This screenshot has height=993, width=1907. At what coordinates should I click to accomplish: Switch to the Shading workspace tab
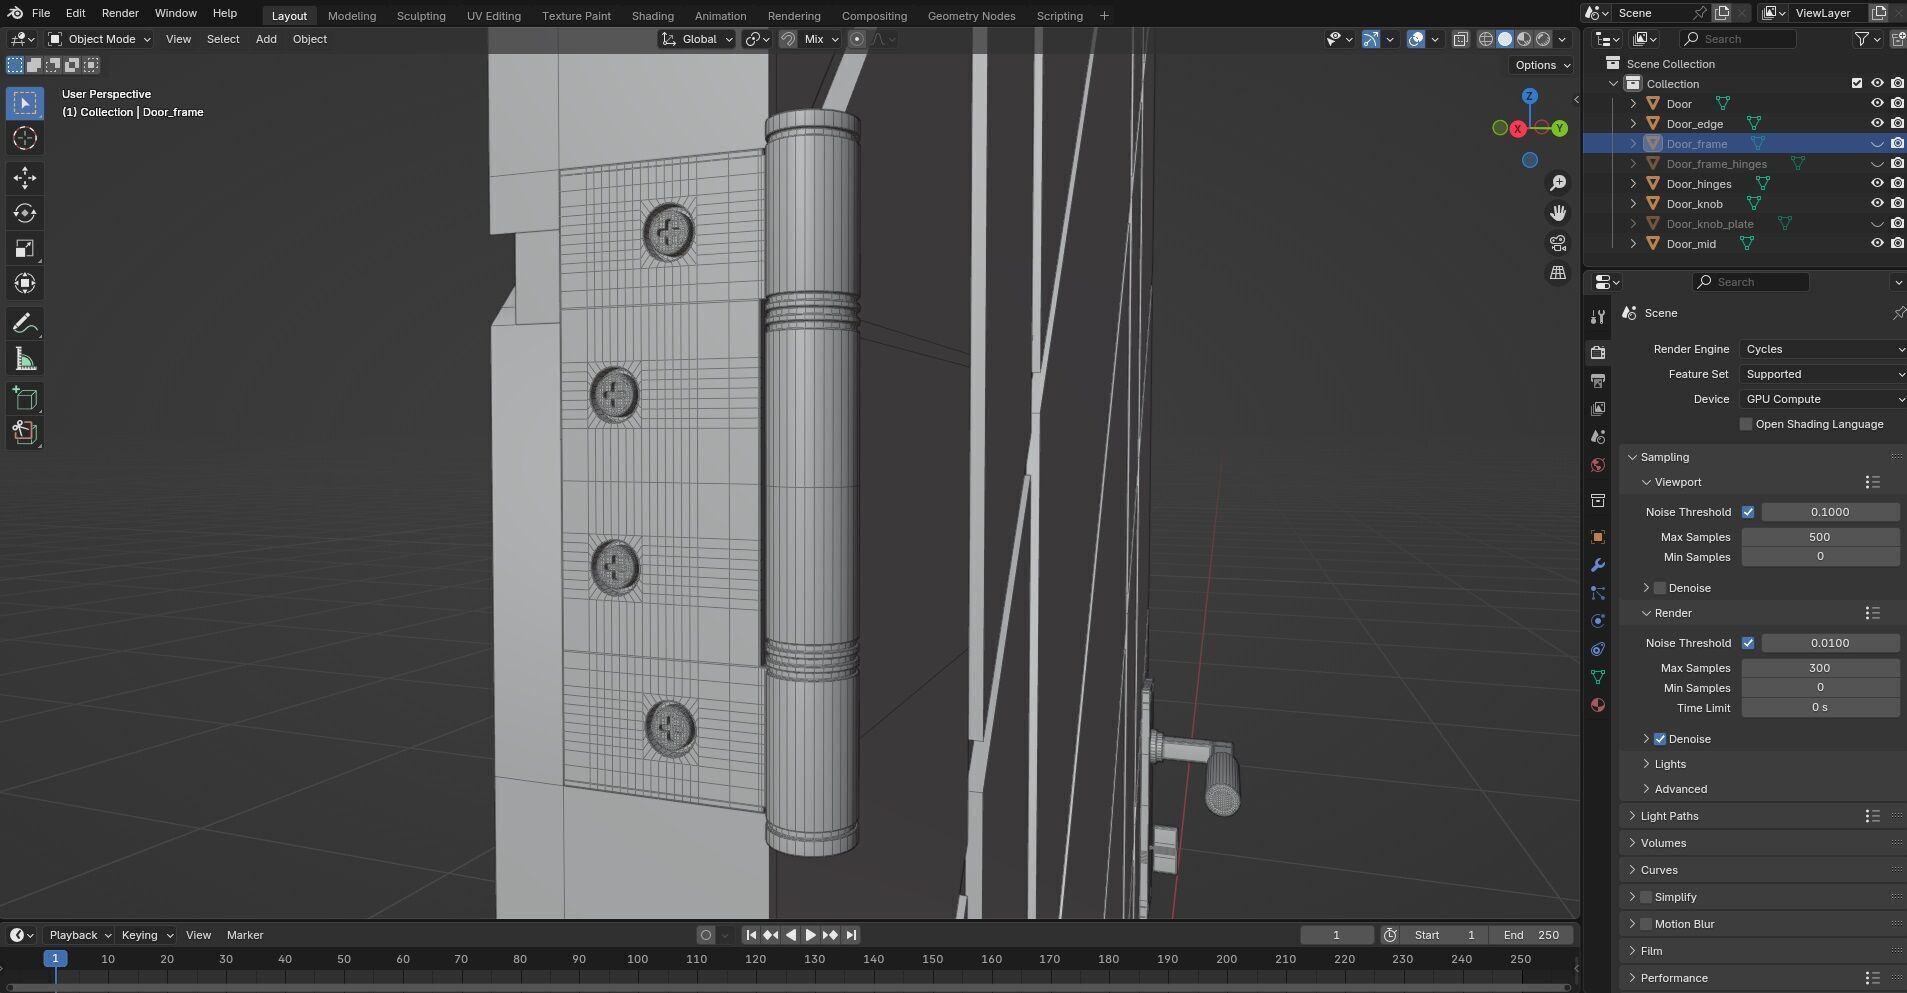[x=652, y=16]
